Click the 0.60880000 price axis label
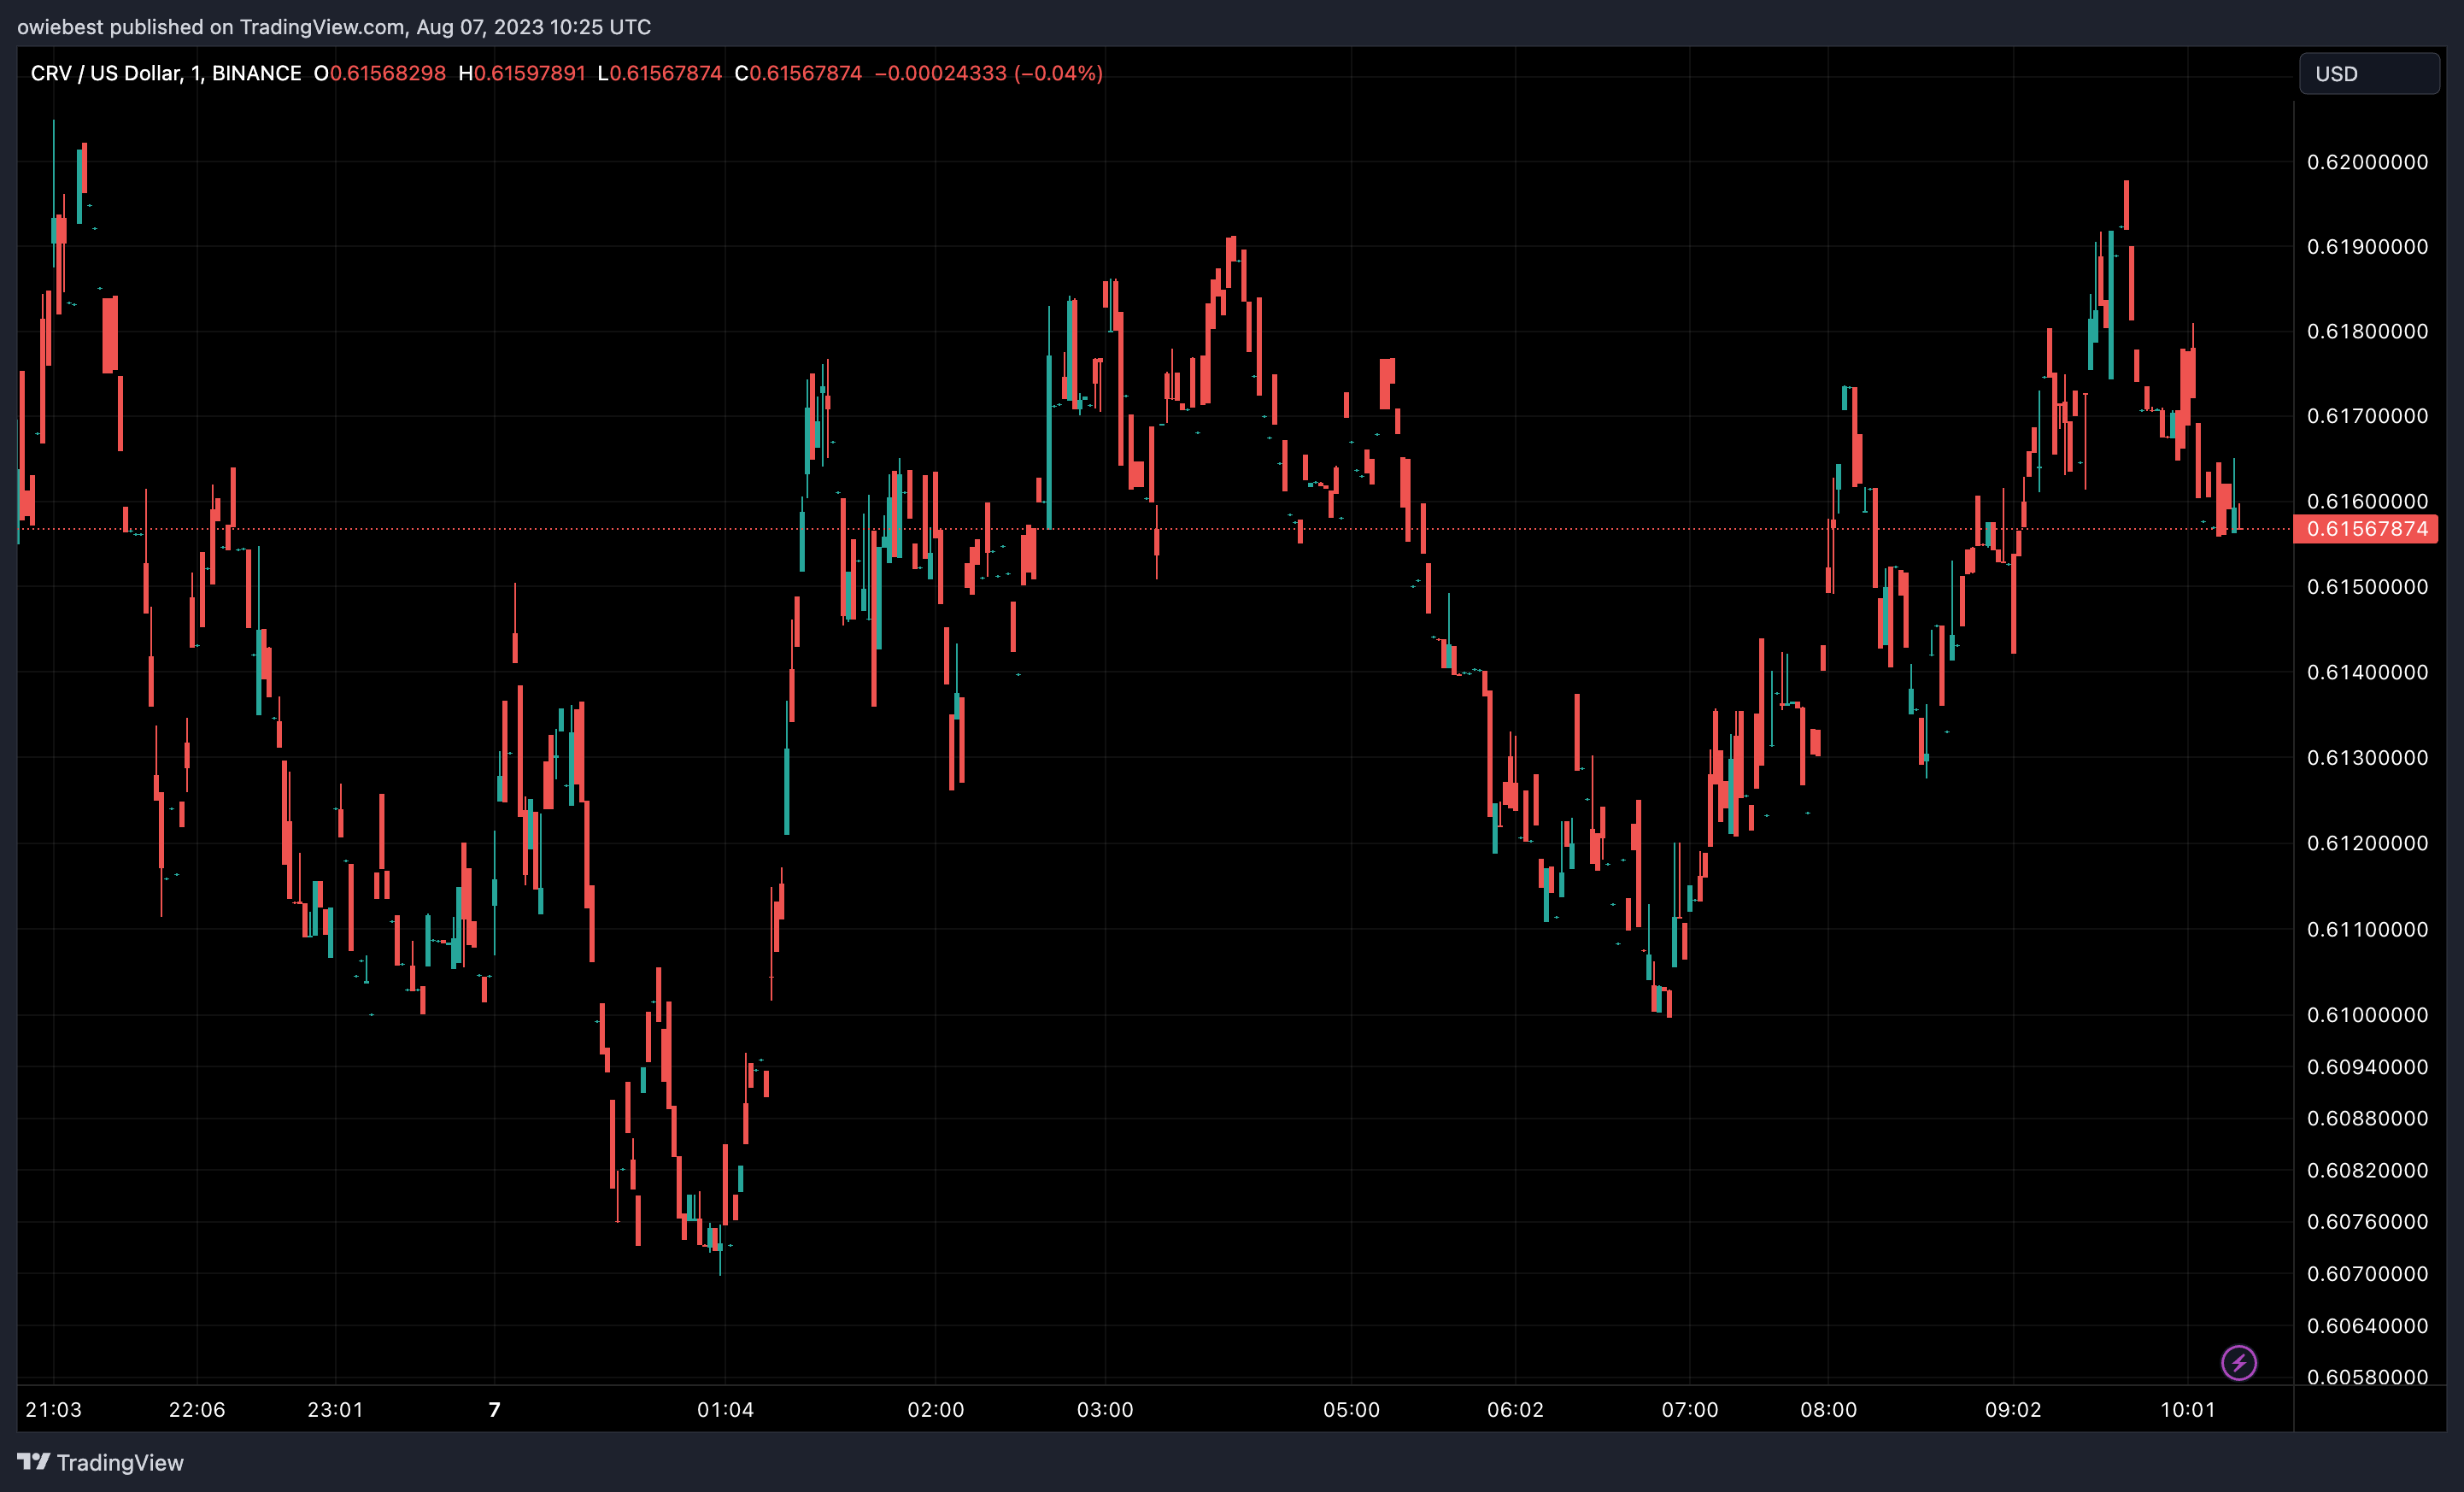The image size is (2464, 1492). [2367, 1118]
